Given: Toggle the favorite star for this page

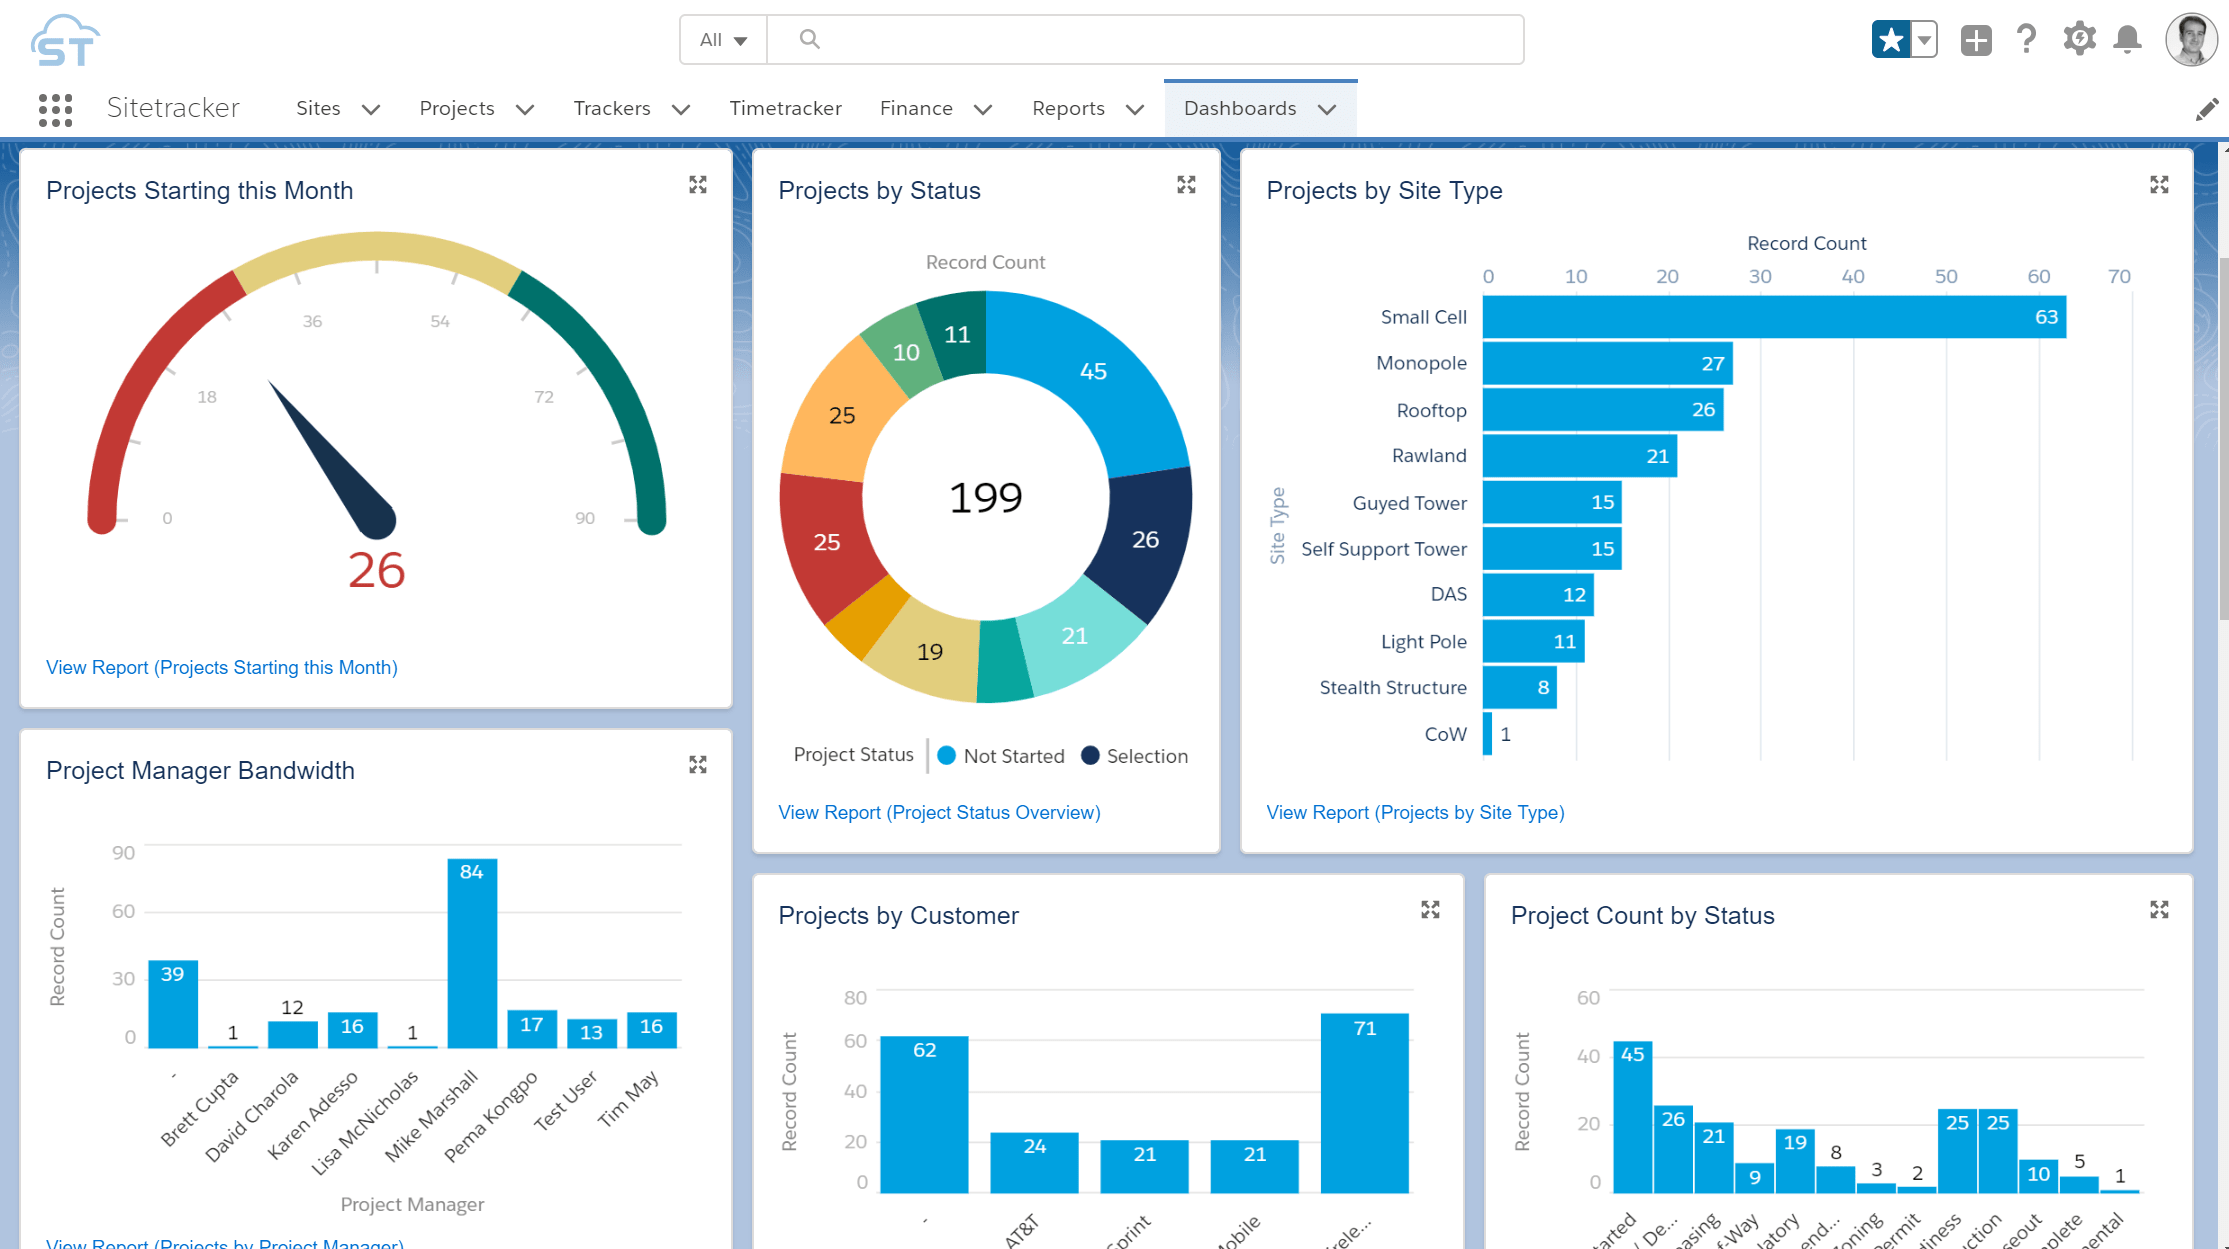Looking at the screenshot, I should pos(1891,39).
